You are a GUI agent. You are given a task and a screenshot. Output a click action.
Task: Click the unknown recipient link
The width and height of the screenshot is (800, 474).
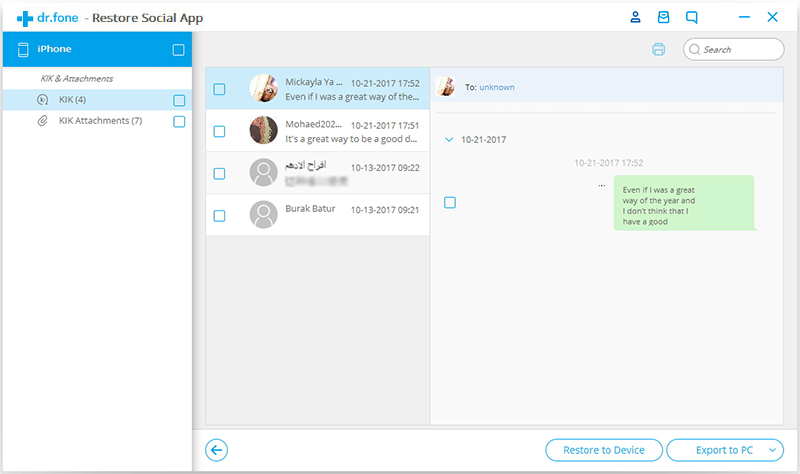tap(497, 87)
